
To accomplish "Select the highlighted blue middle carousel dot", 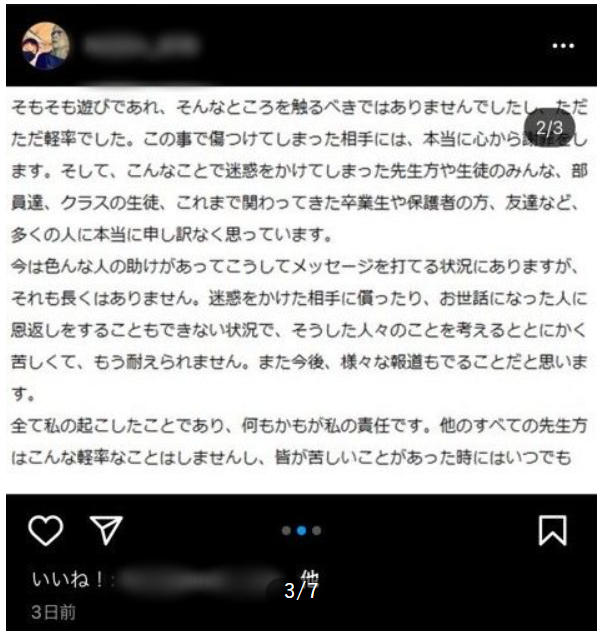I will (x=301, y=530).
